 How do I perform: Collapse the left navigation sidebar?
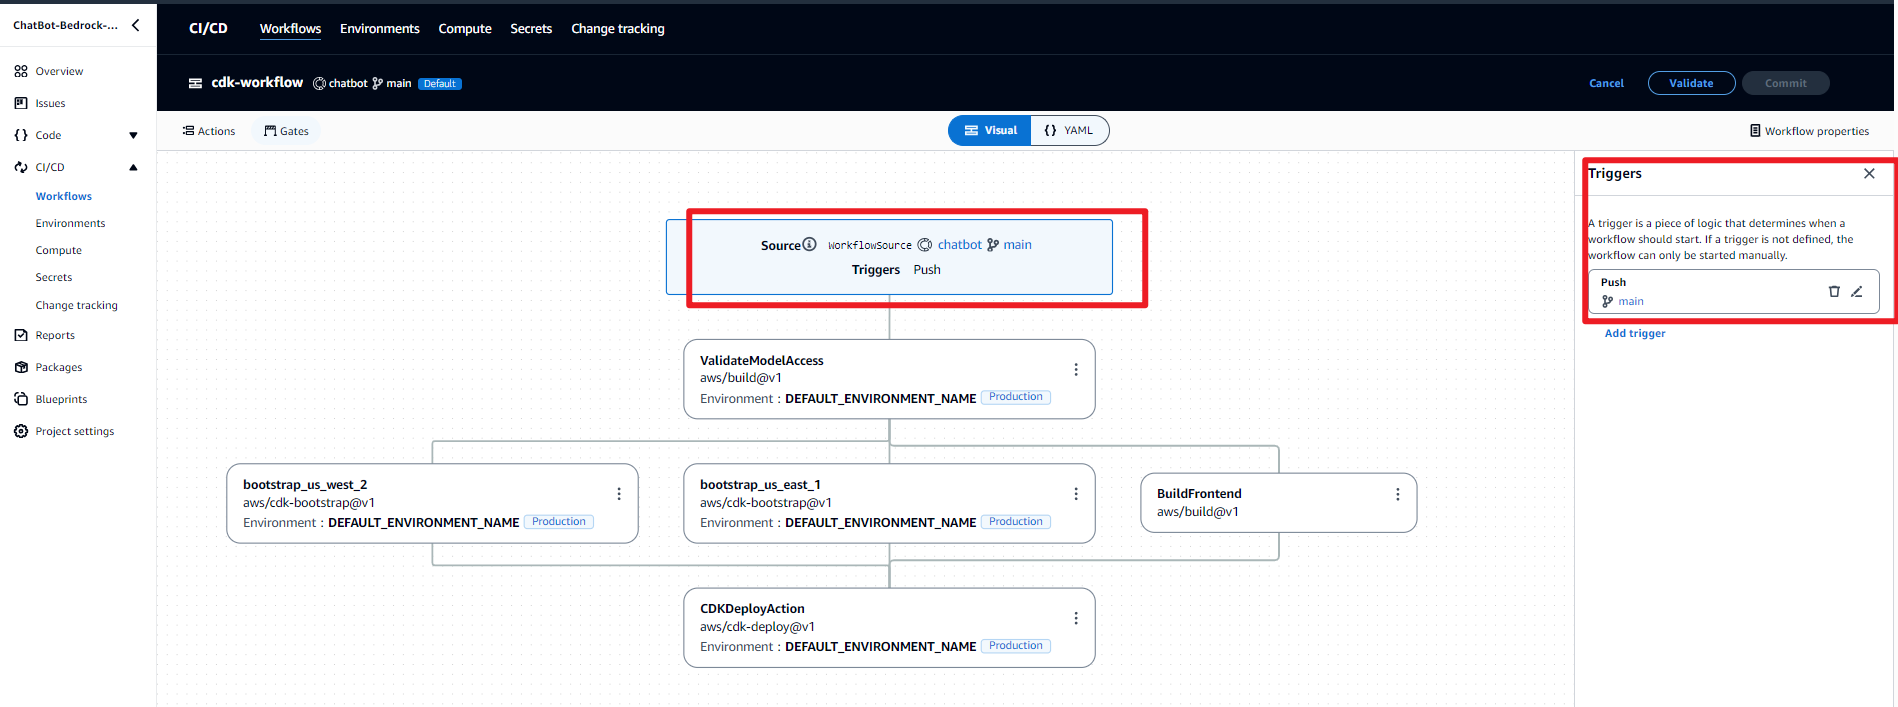click(x=136, y=25)
